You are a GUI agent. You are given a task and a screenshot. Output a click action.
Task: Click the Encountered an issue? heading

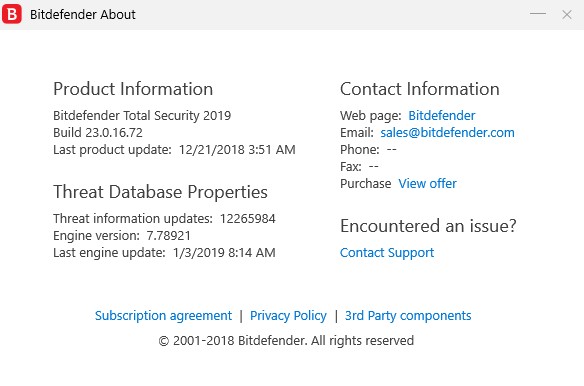[x=428, y=226]
